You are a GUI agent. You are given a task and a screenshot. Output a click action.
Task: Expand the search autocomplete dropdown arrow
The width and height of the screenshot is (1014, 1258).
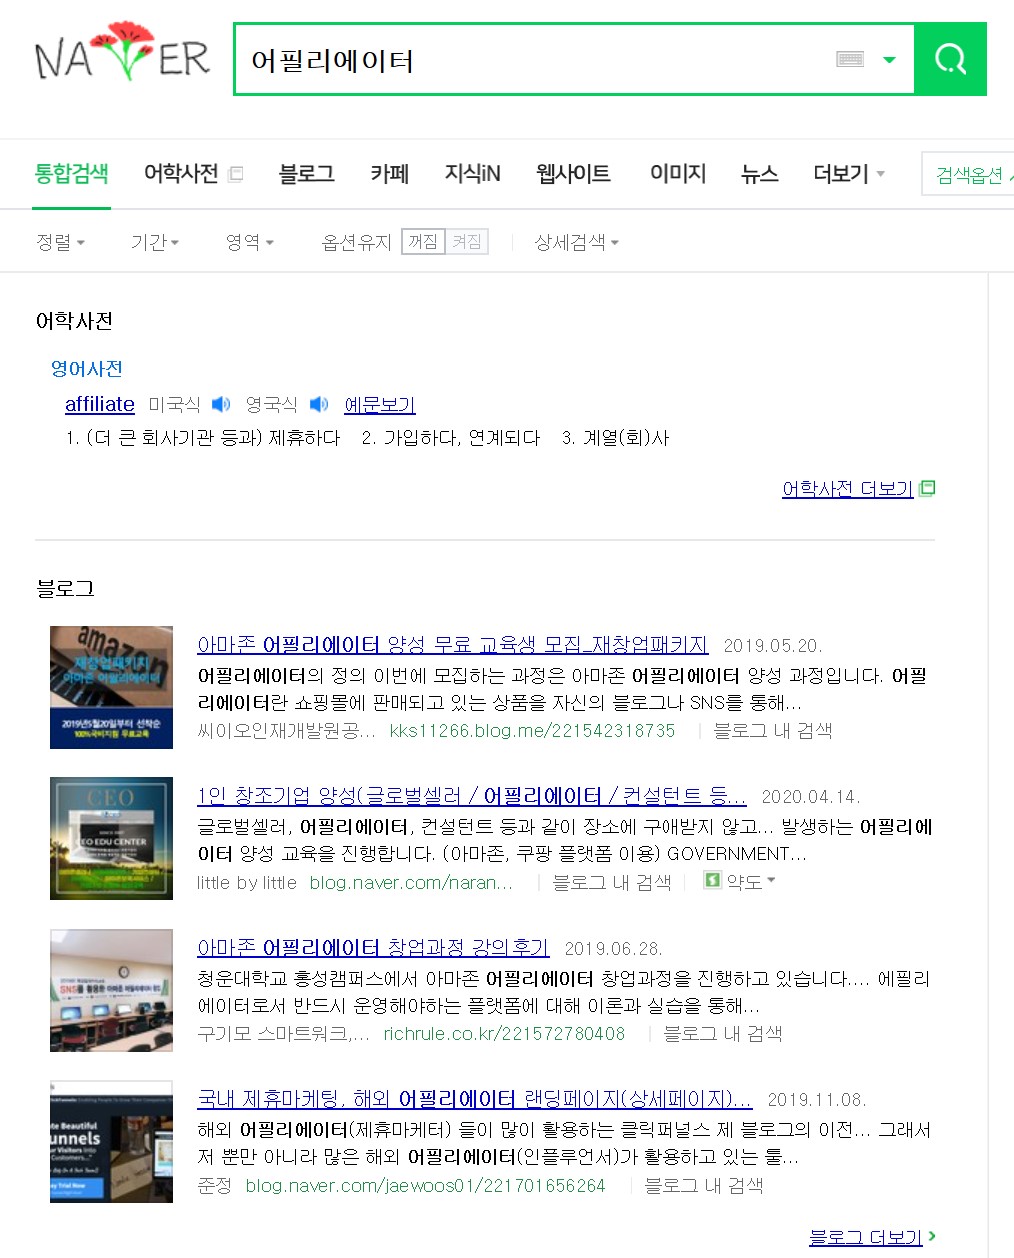coord(889,60)
